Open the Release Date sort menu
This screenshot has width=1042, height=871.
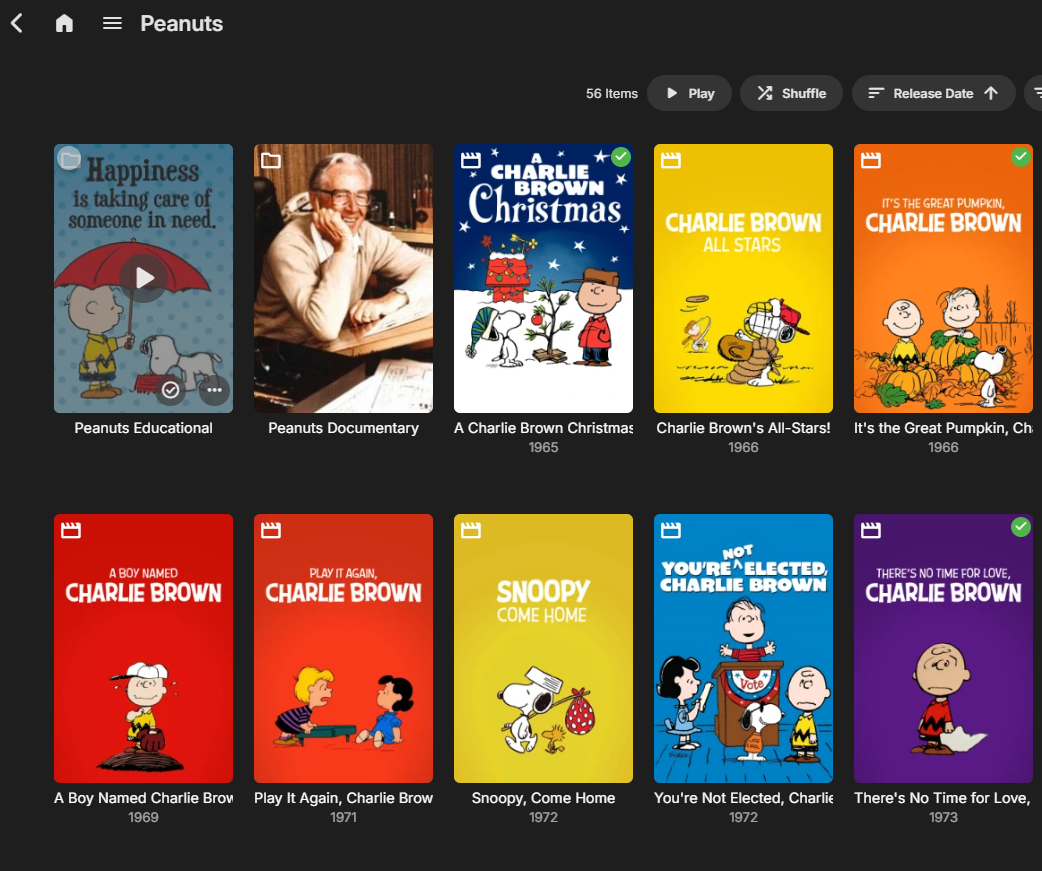pos(933,93)
